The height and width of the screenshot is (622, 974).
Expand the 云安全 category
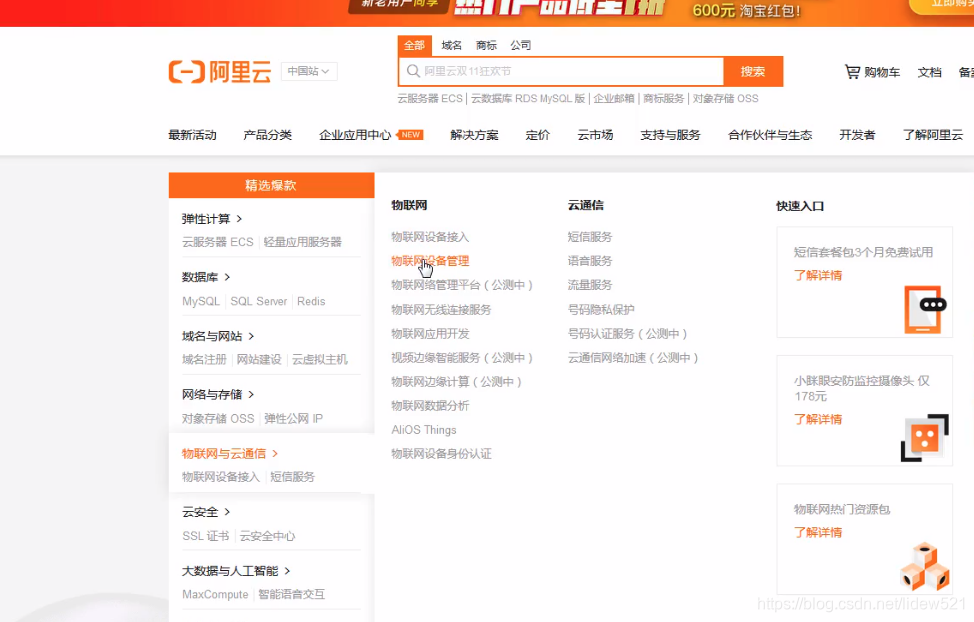[206, 512]
